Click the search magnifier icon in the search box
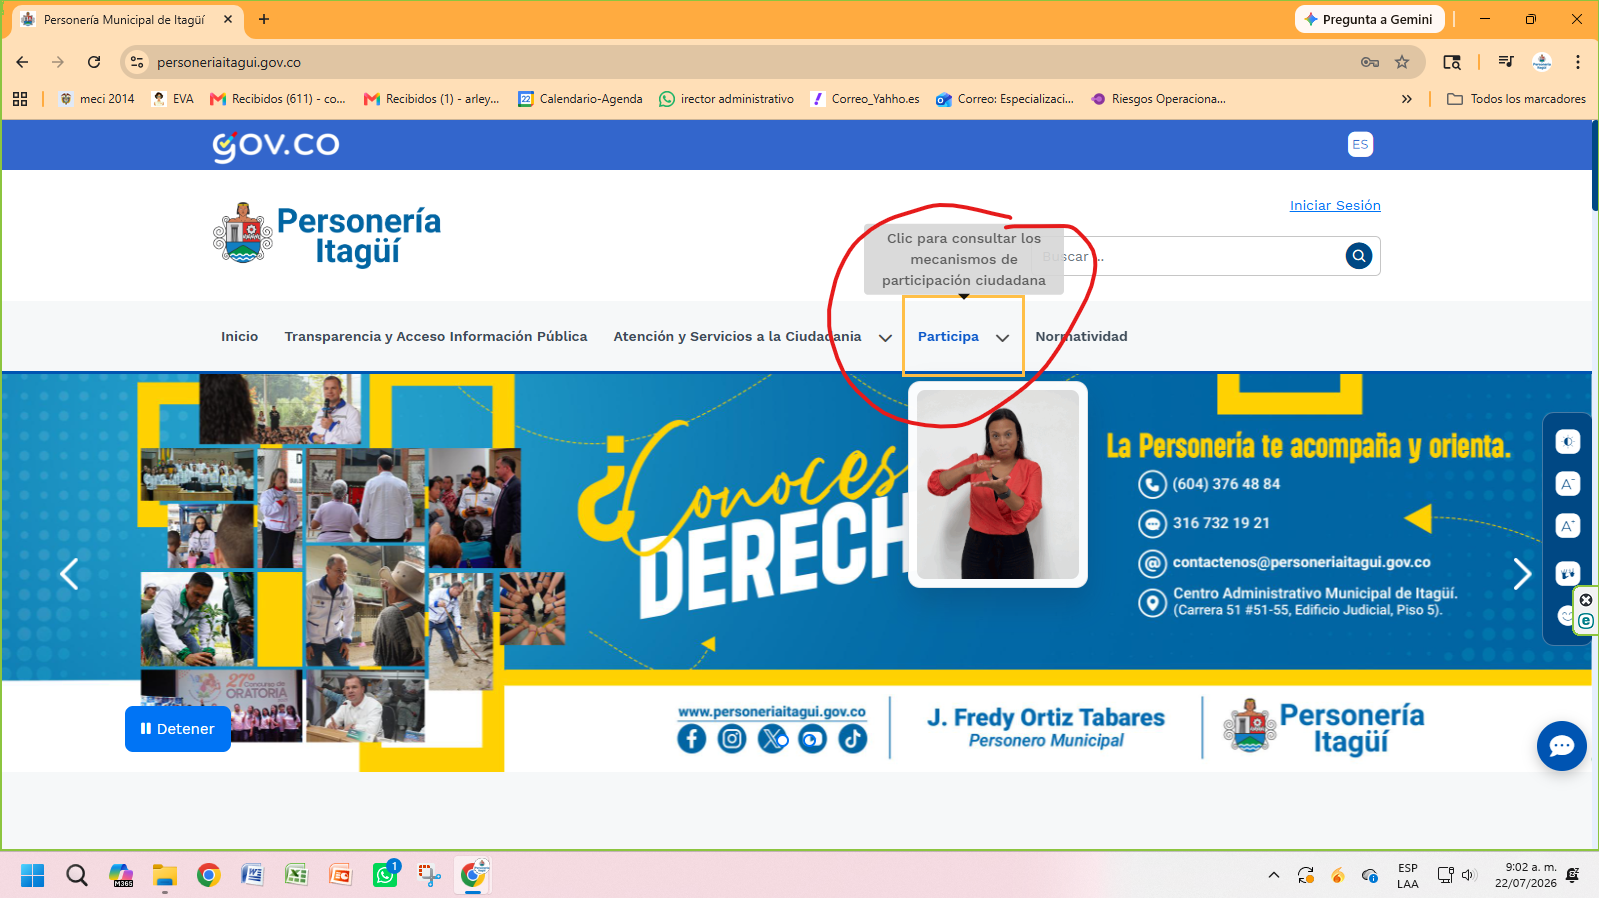The height and width of the screenshot is (898, 1599). click(1358, 256)
